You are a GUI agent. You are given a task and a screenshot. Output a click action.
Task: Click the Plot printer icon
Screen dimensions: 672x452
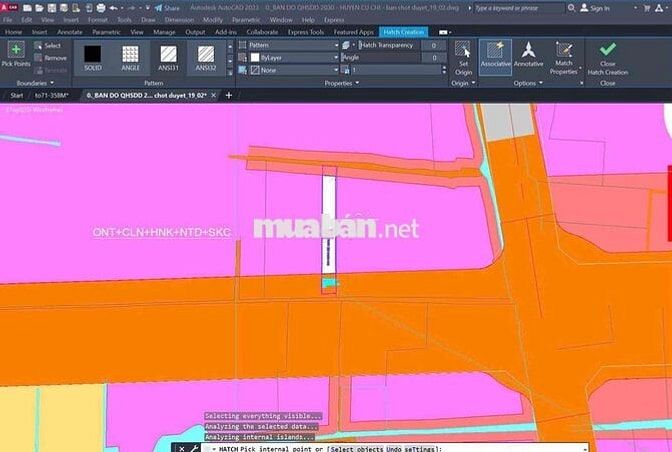point(101,8)
